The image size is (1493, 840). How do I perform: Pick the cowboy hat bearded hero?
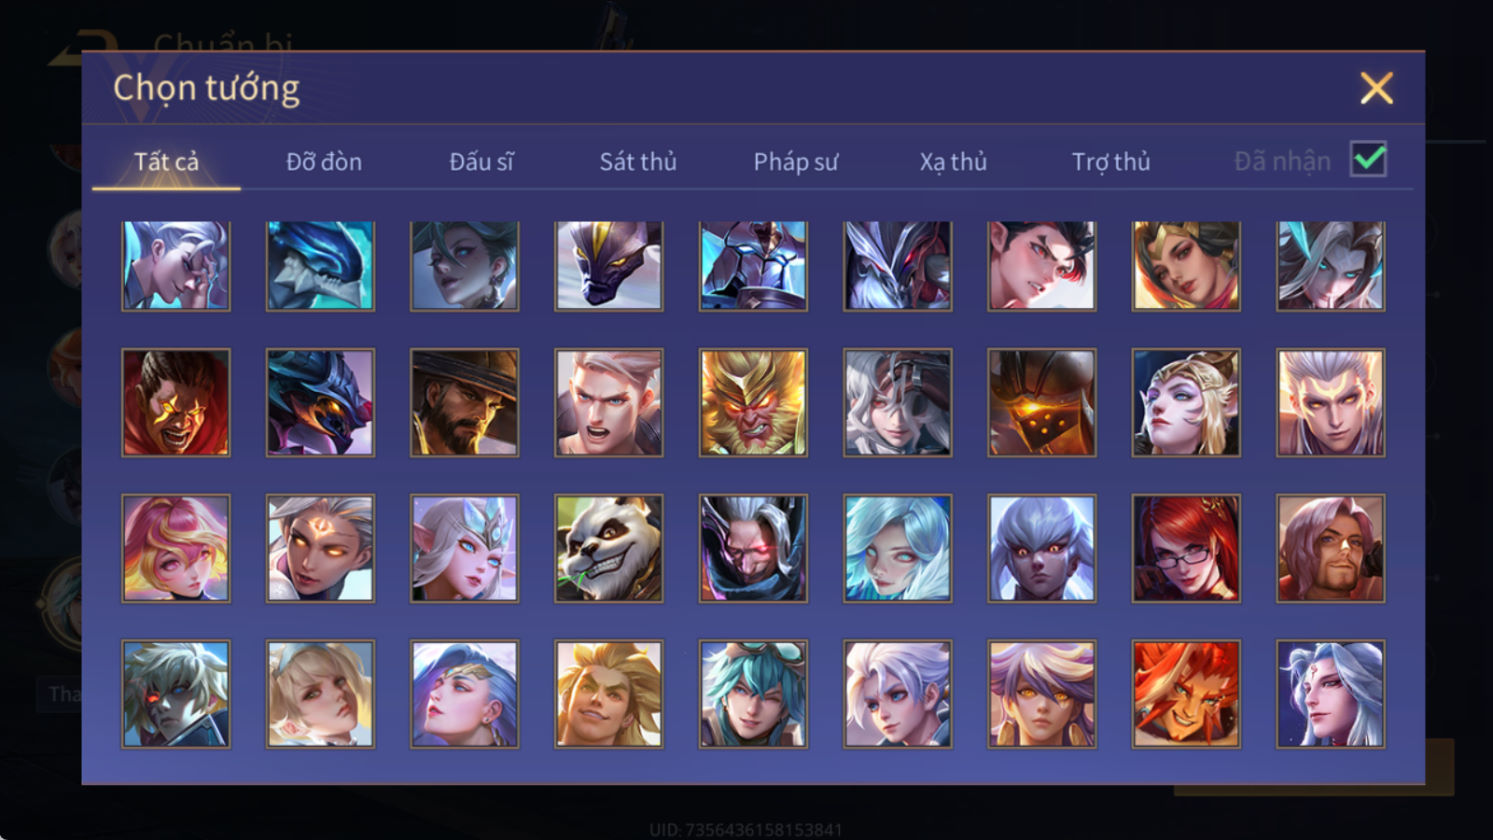click(x=465, y=403)
